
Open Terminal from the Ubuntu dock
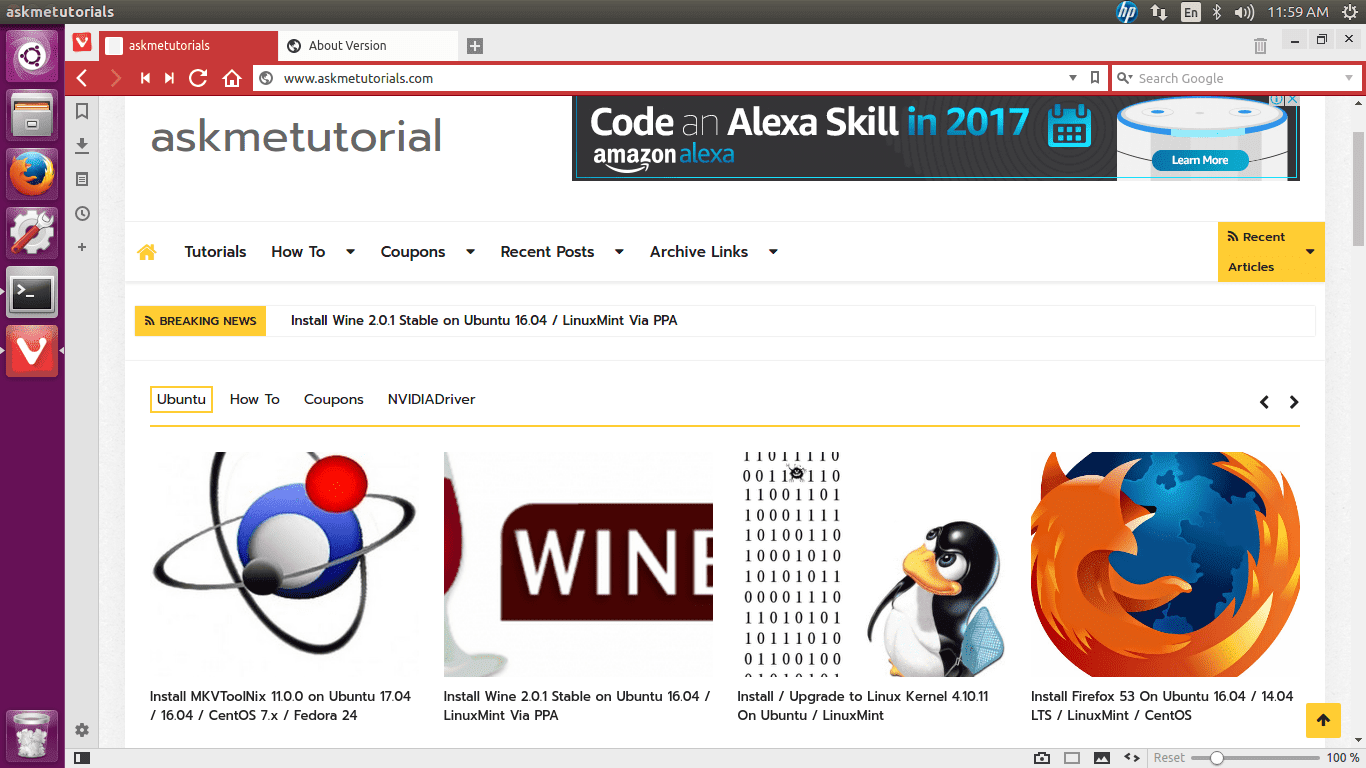[x=32, y=292]
